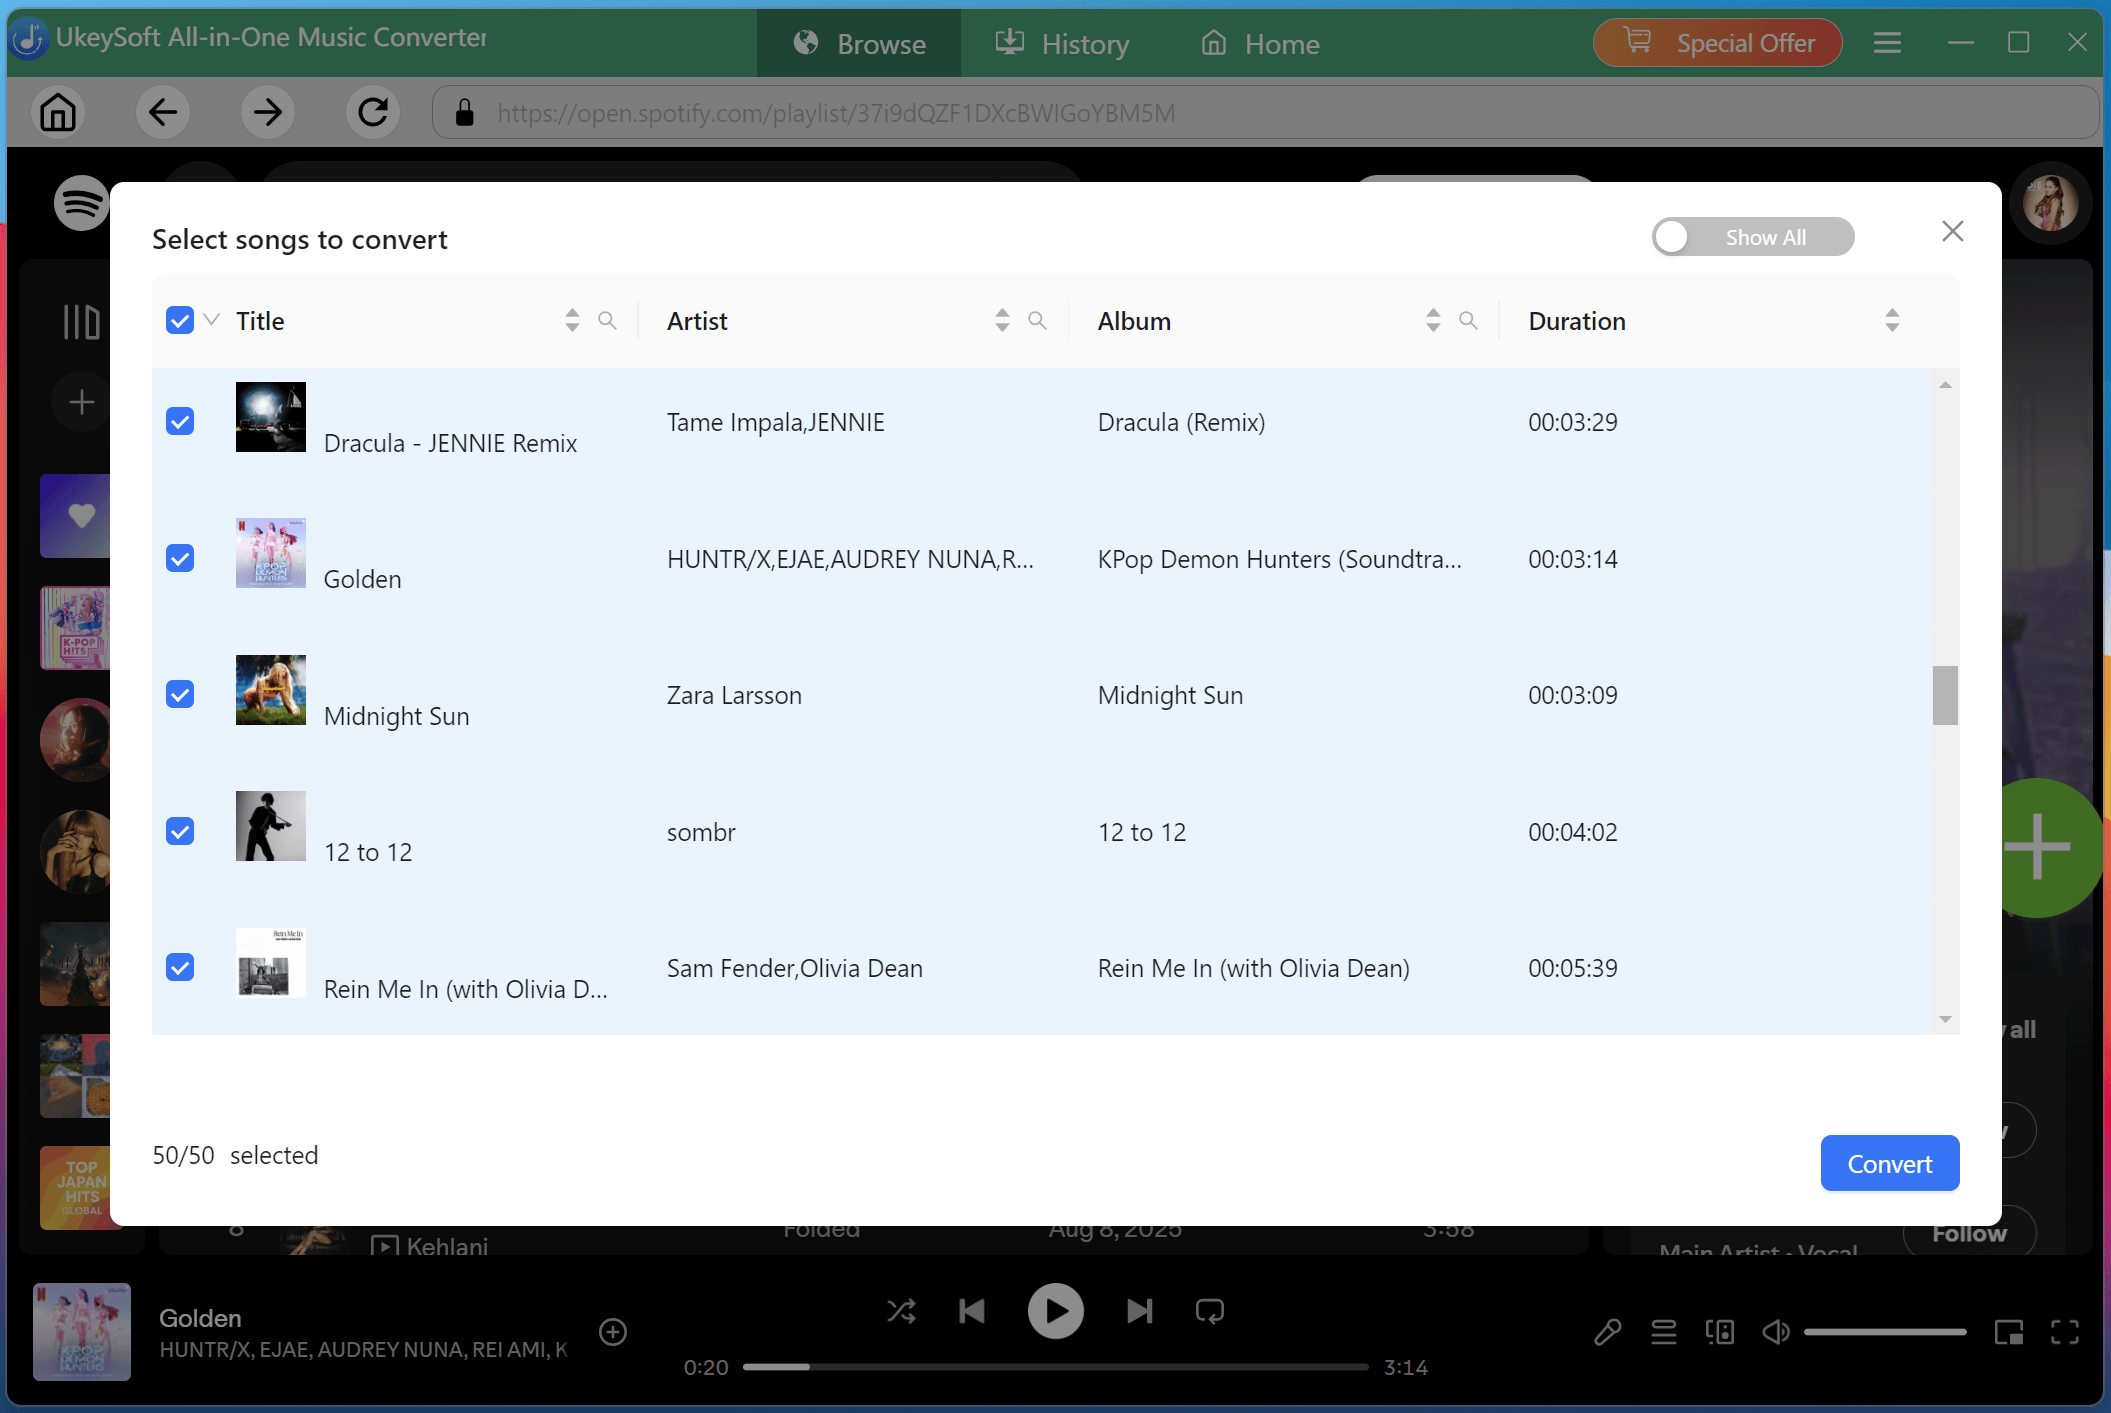The width and height of the screenshot is (2111, 1413).
Task: Uncheck the Golden song checkbox
Action: point(180,558)
